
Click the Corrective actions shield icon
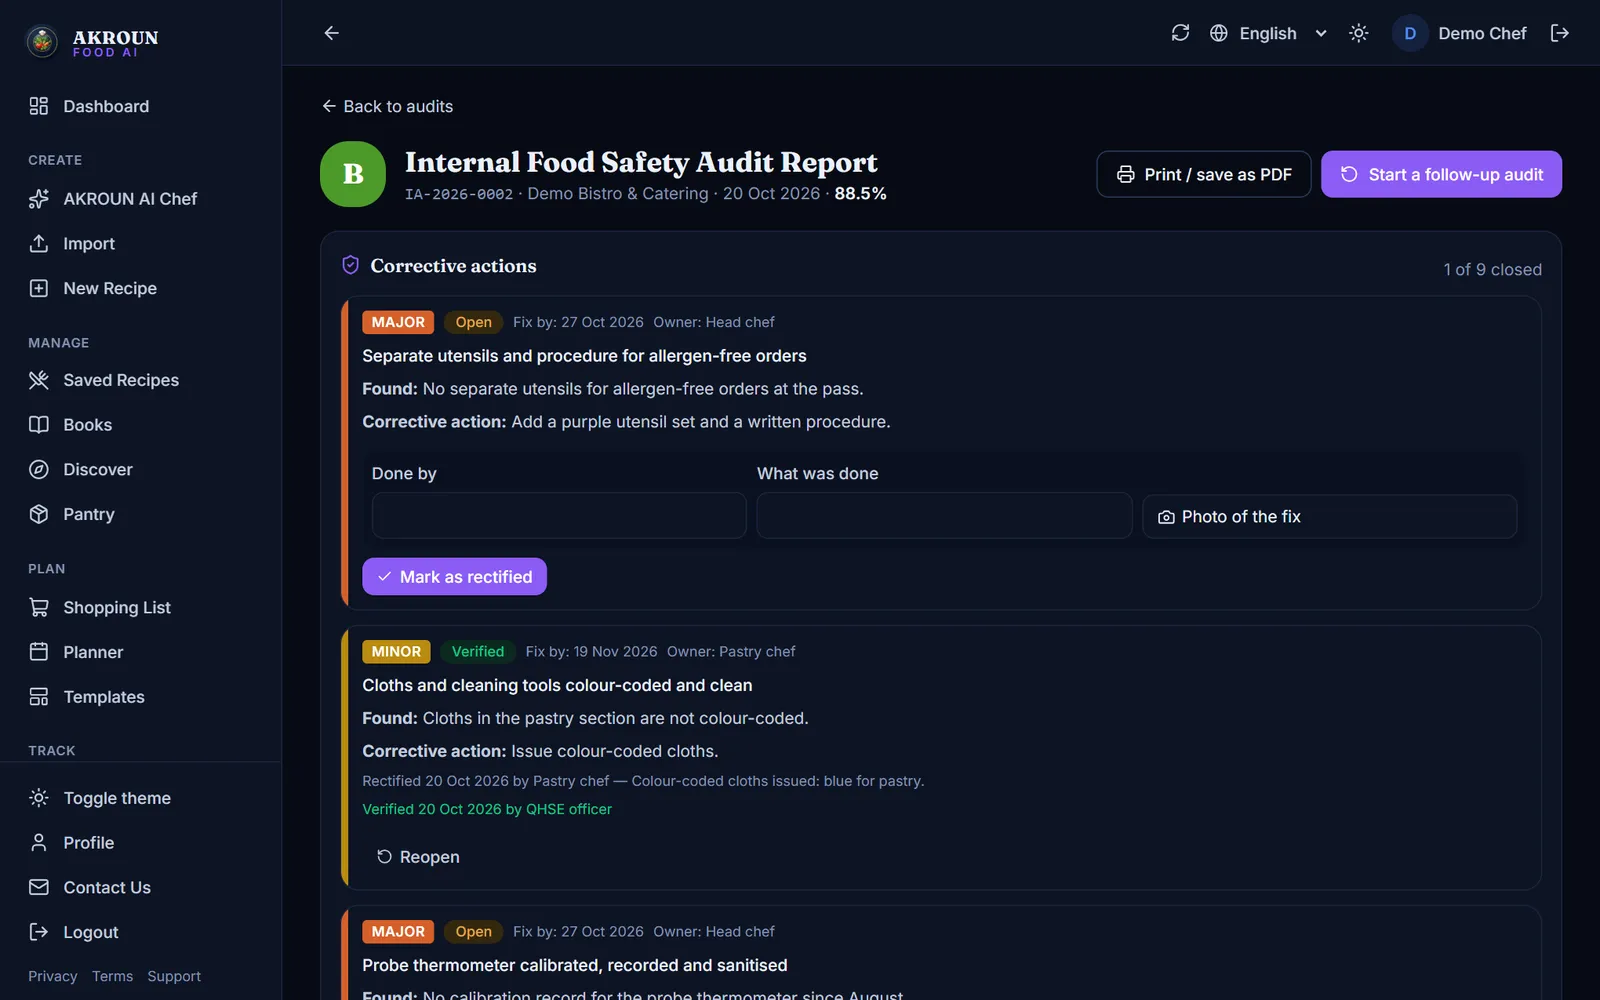pyautogui.click(x=350, y=265)
